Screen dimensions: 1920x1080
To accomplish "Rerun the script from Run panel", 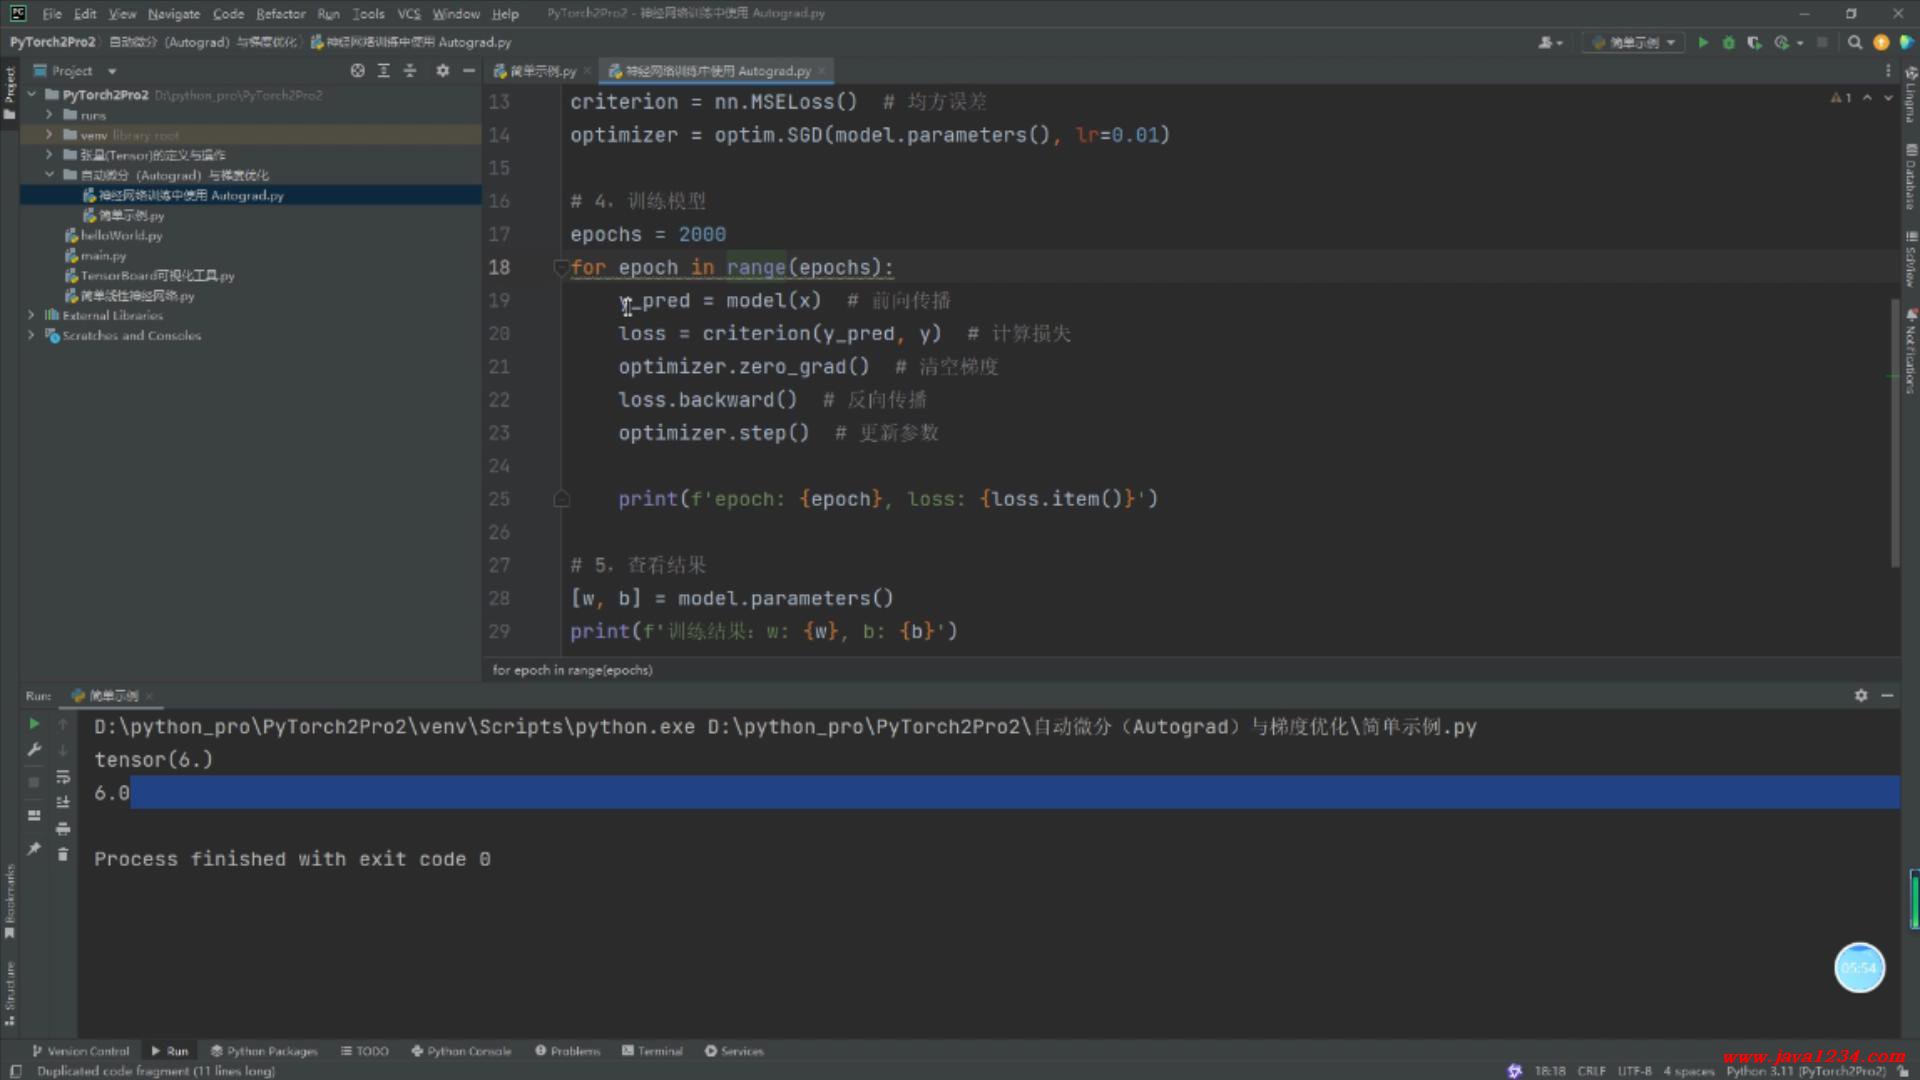I will point(34,723).
